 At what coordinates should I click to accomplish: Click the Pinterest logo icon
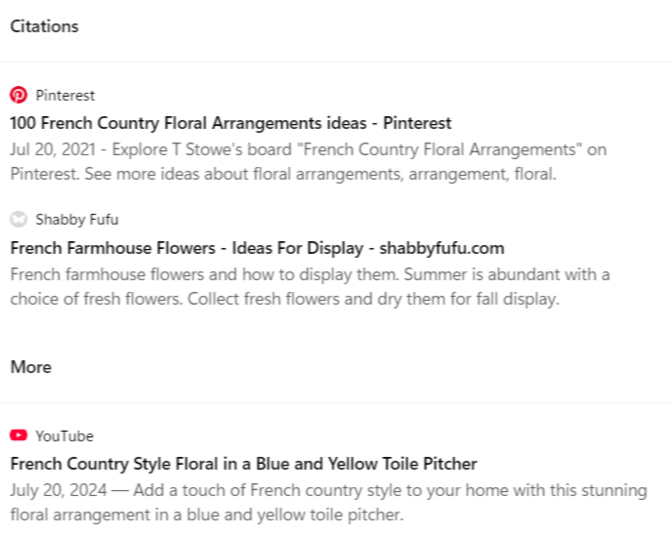pyautogui.click(x=18, y=95)
